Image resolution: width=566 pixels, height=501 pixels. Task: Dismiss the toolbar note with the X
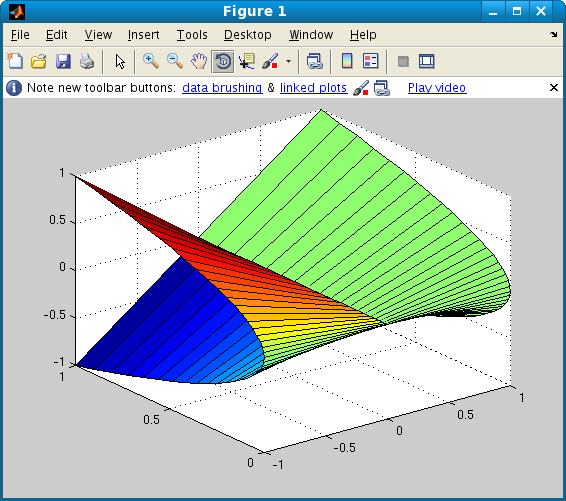click(x=554, y=88)
